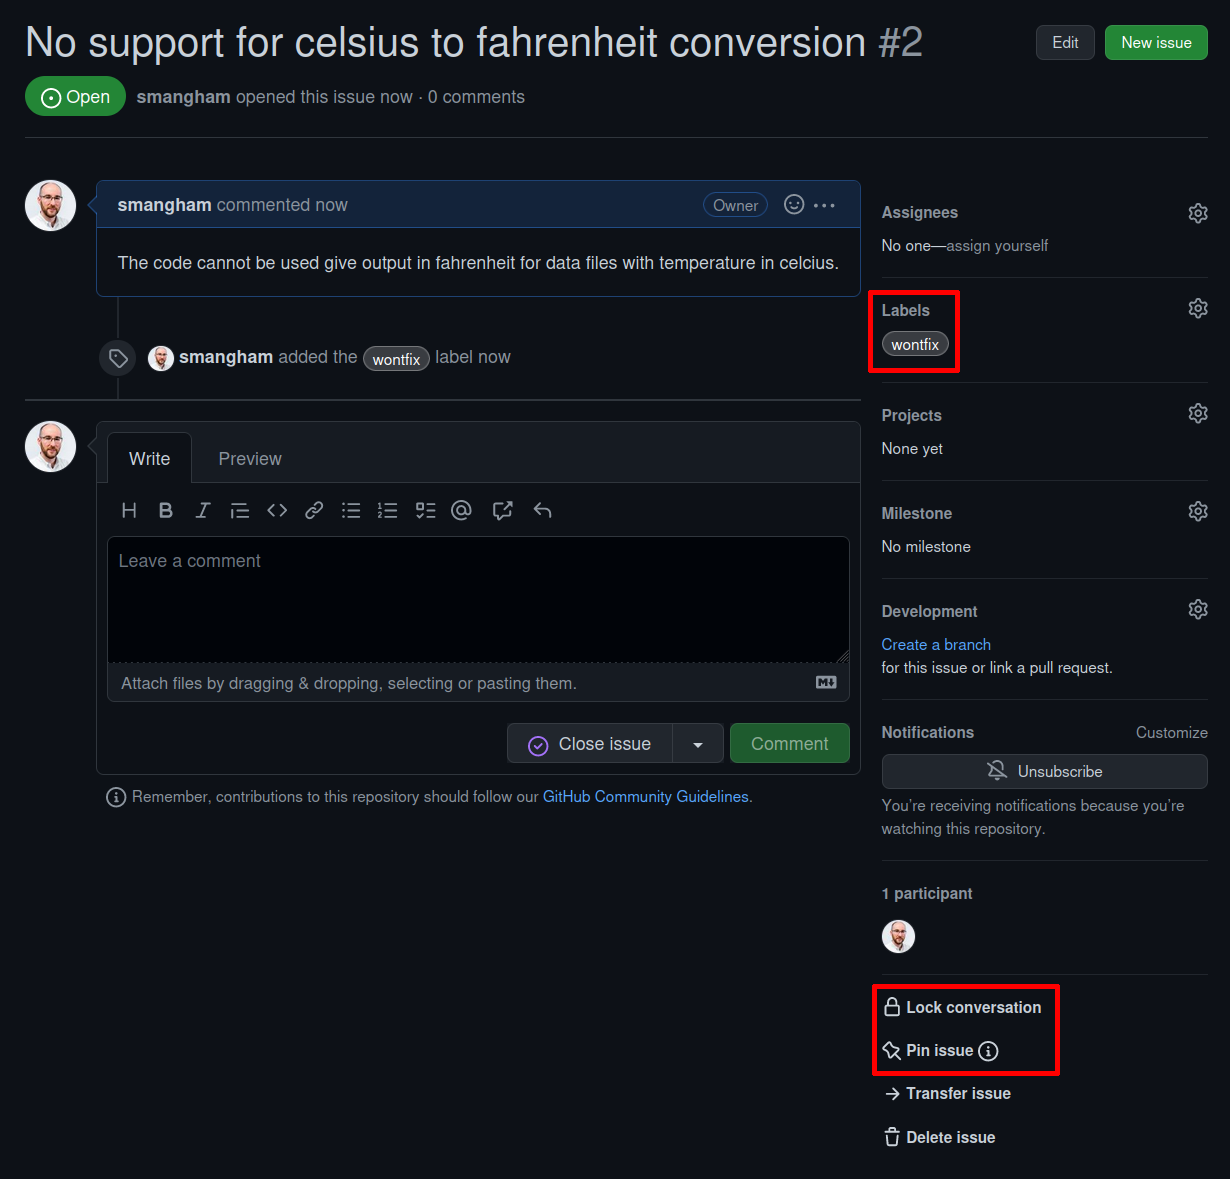The height and width of the screenshot is (1179, 1230).
Task: Expand the Close issue dropdown arrow
Action: pos(698,744)
